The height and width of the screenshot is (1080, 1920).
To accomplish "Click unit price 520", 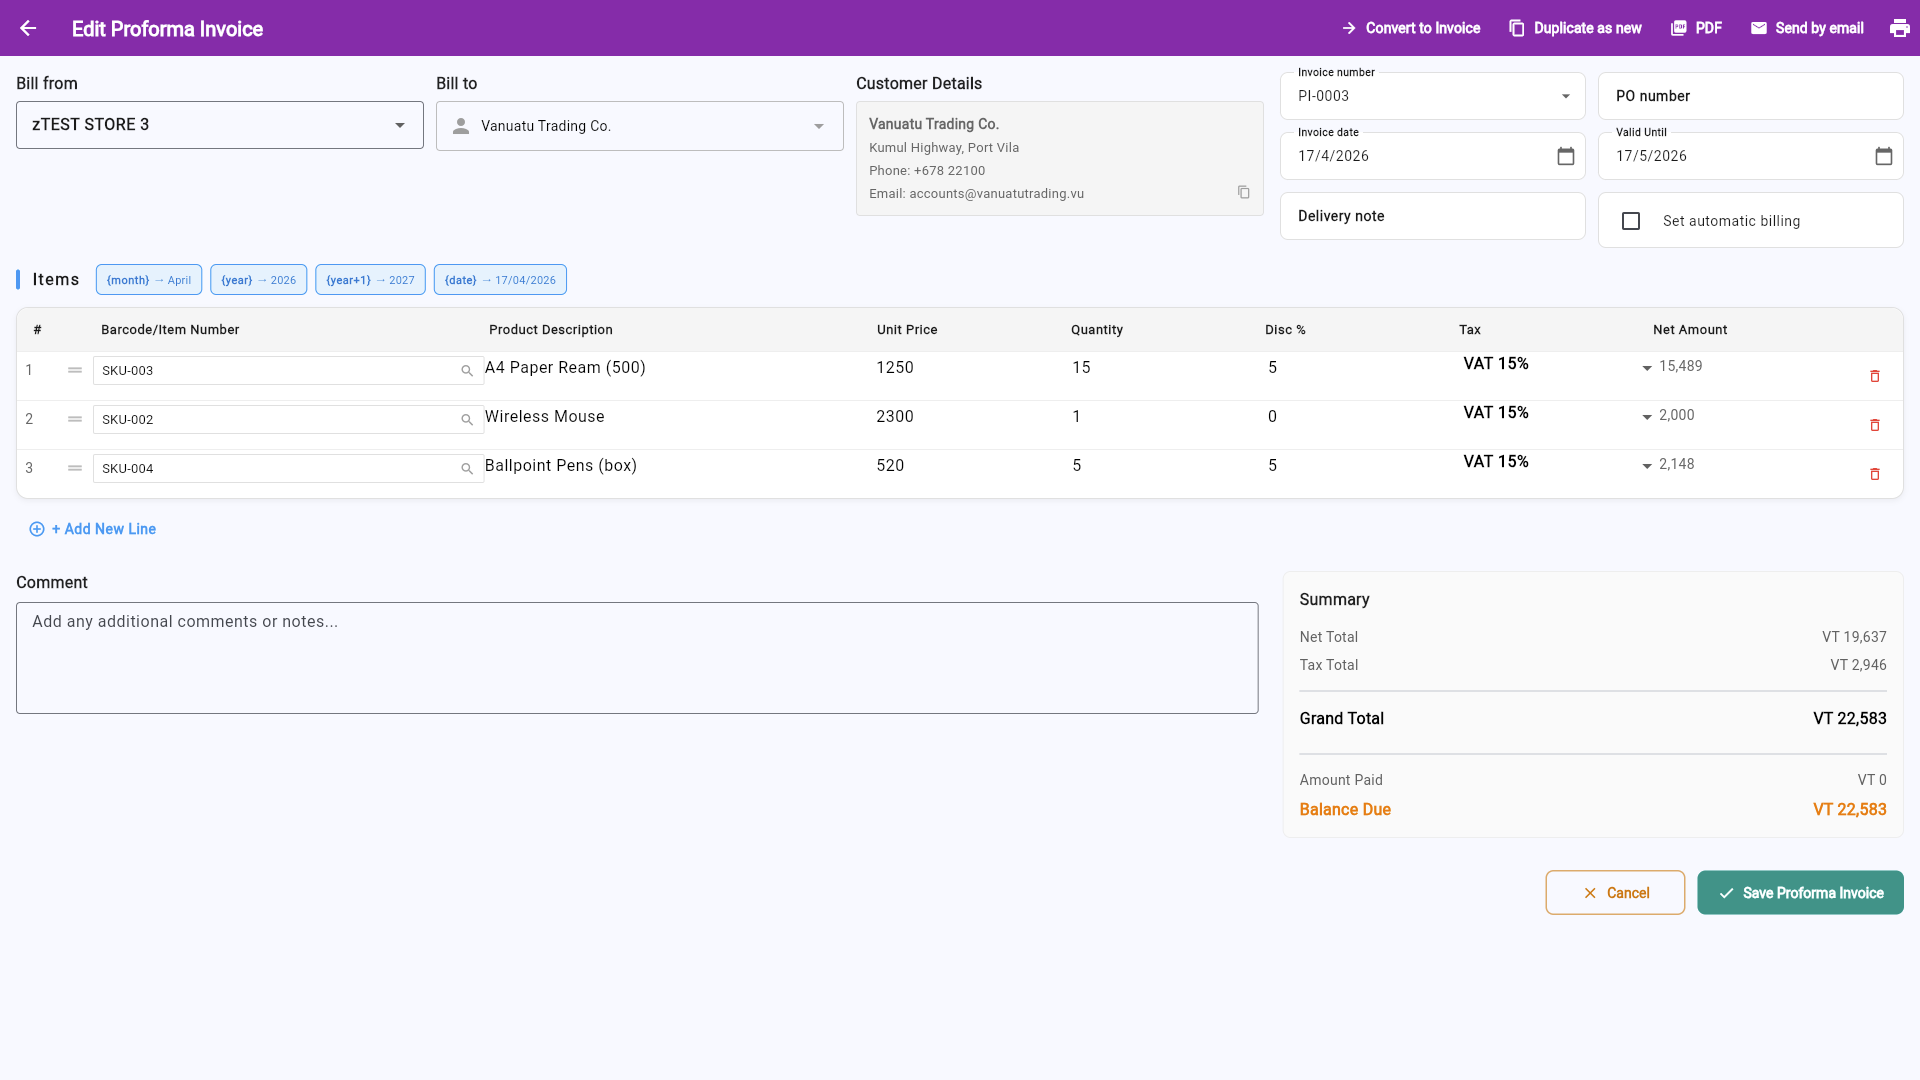I will pyautogui.click(x=890, y=466).
